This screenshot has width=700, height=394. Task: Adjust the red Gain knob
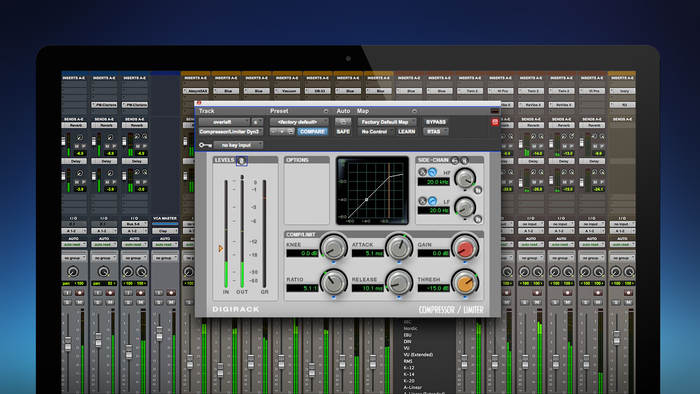click(465, 248)
